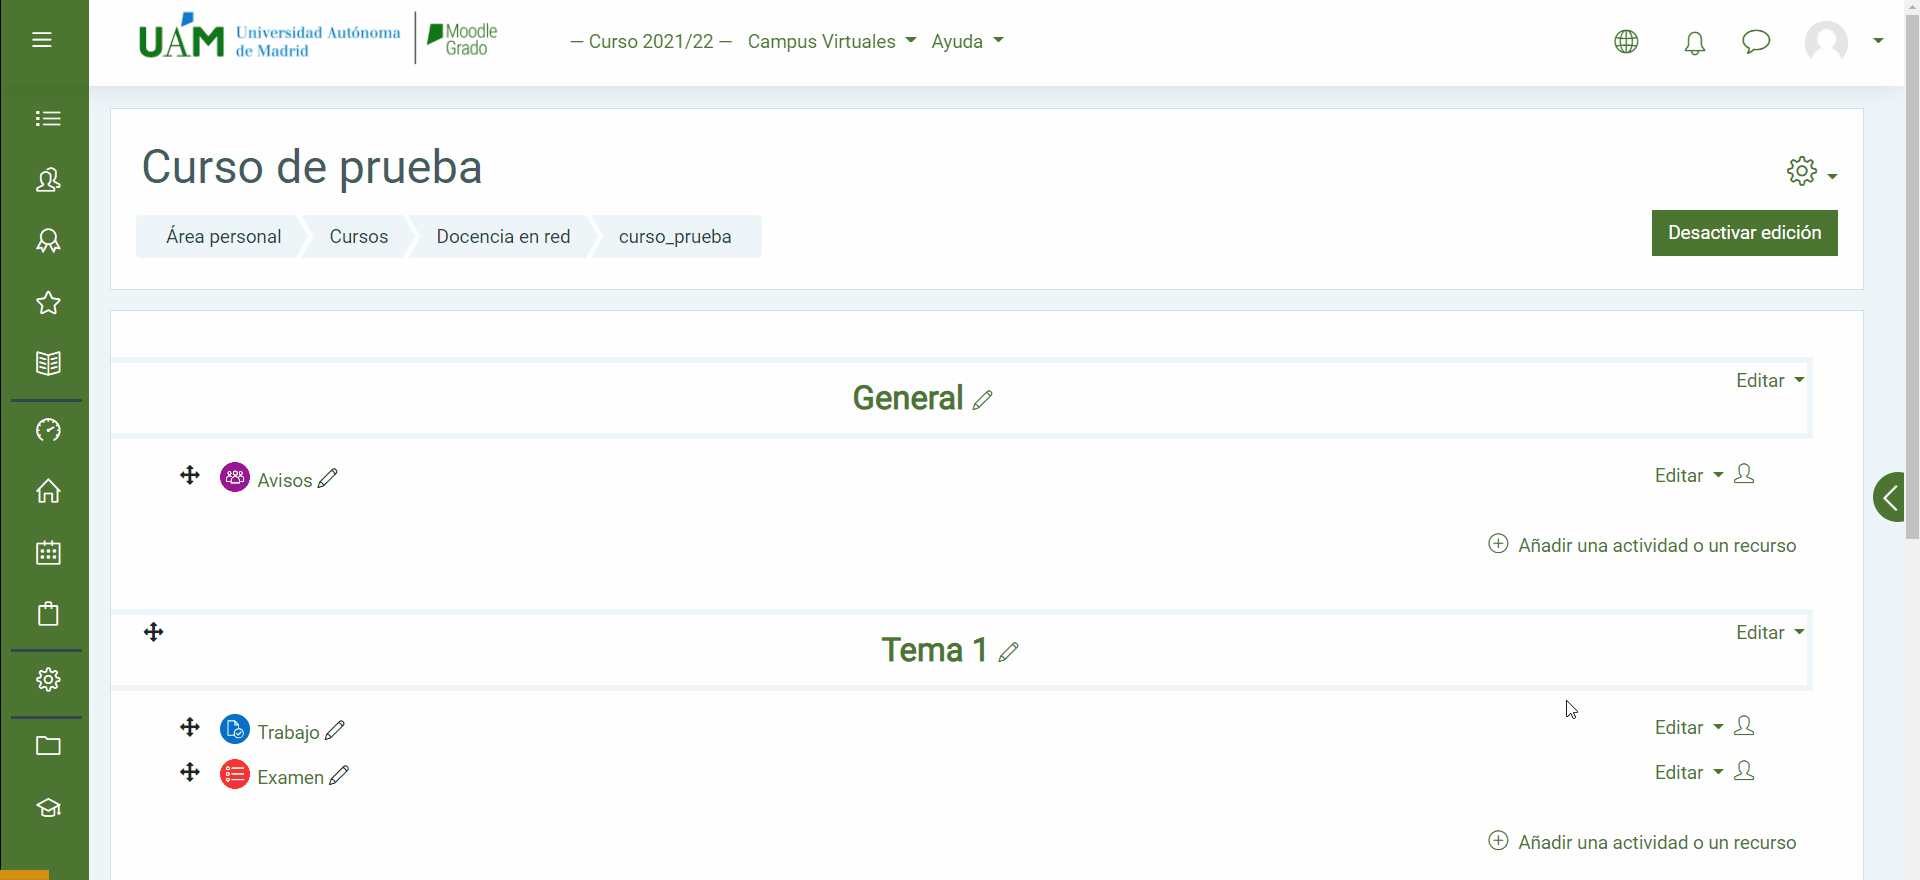Viewport: 1920px width, 880px height.
Task: Expand the Editar dropdown for Trabajo
Action: pos(1688,728)
